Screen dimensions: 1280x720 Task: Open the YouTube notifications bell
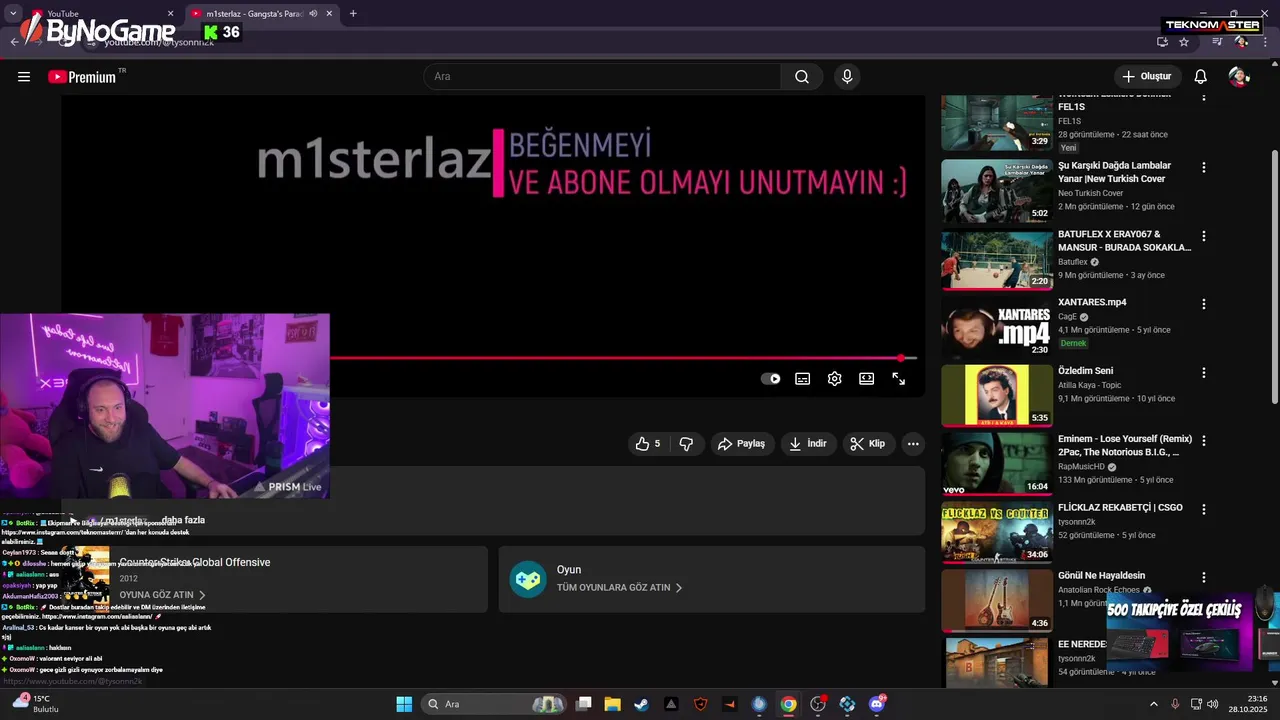pos(1201,77)
